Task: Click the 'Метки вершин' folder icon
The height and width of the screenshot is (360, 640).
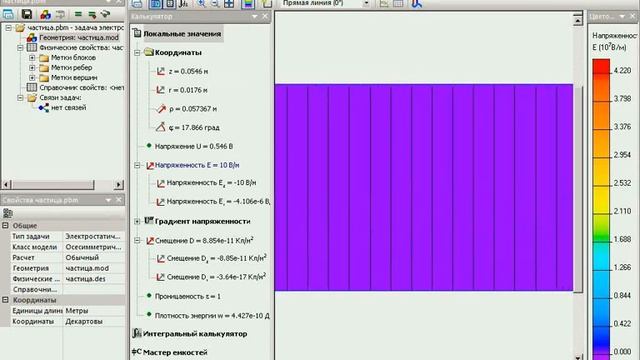Action: (44, 78)
